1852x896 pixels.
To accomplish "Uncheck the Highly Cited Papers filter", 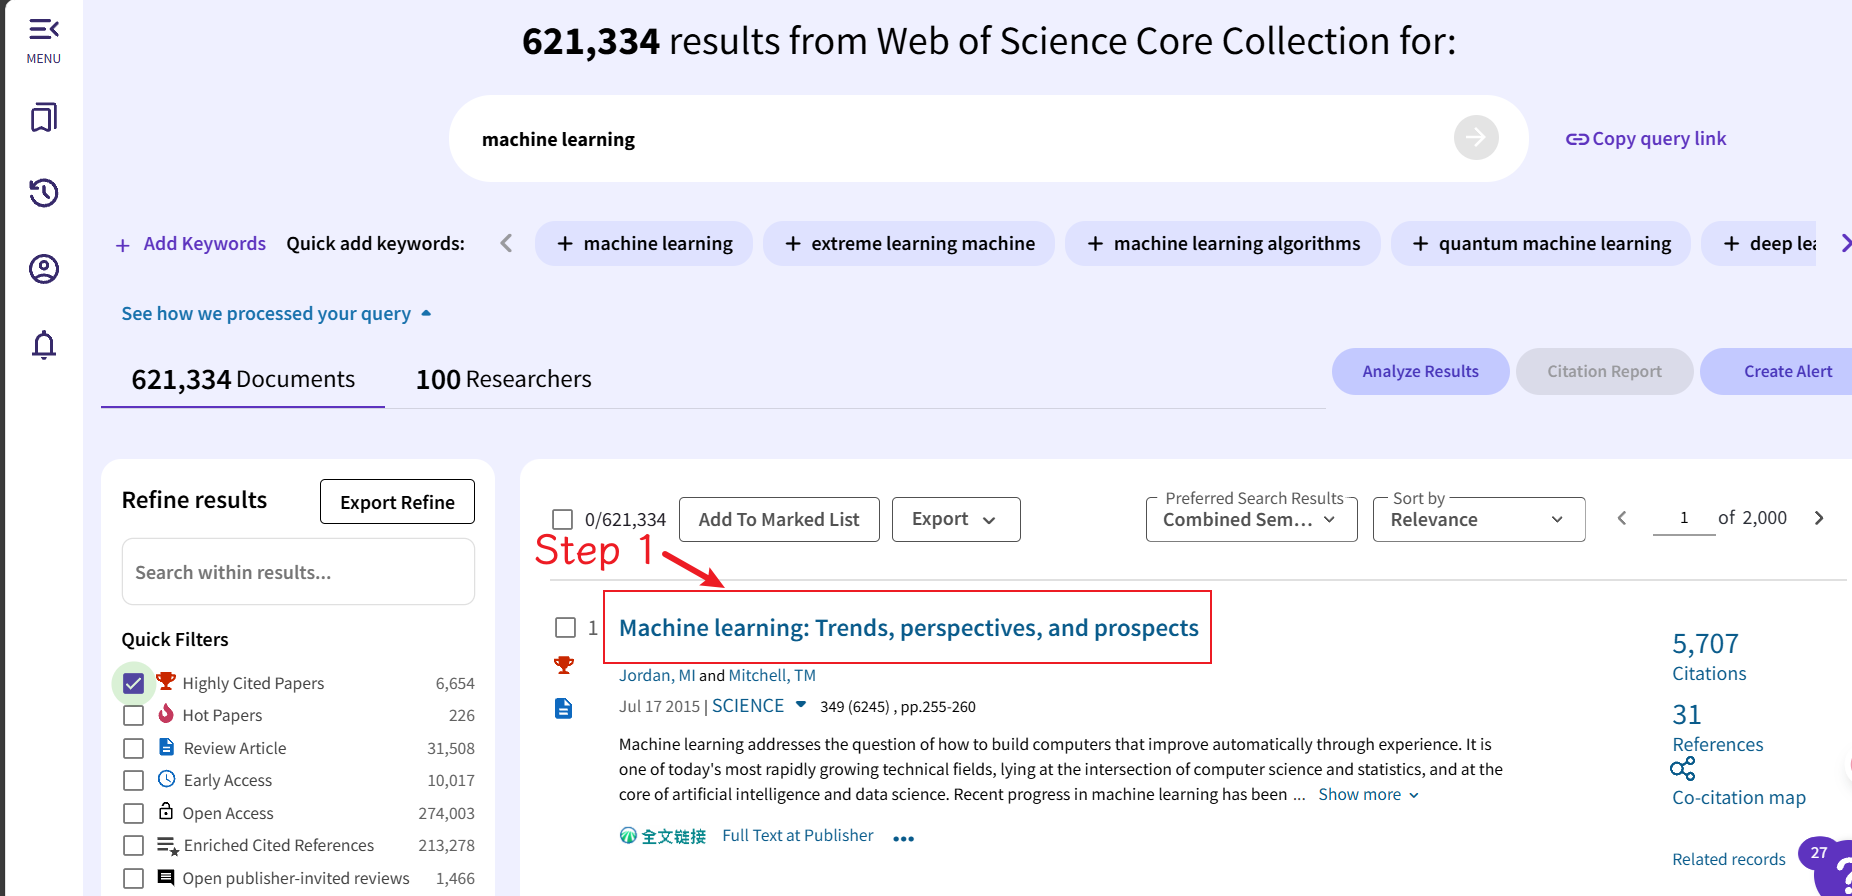I will pyautogui.click(x=133, y=684).
